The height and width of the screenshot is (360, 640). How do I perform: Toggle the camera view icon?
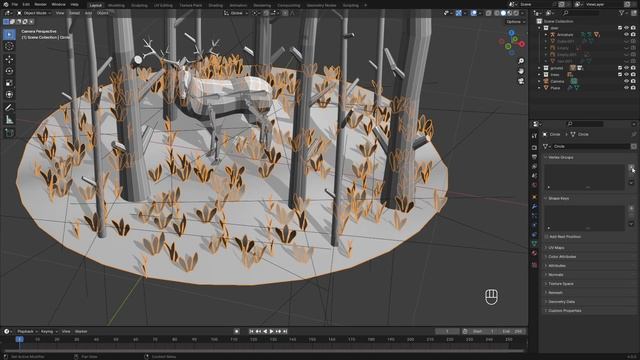tap(521, 81)
